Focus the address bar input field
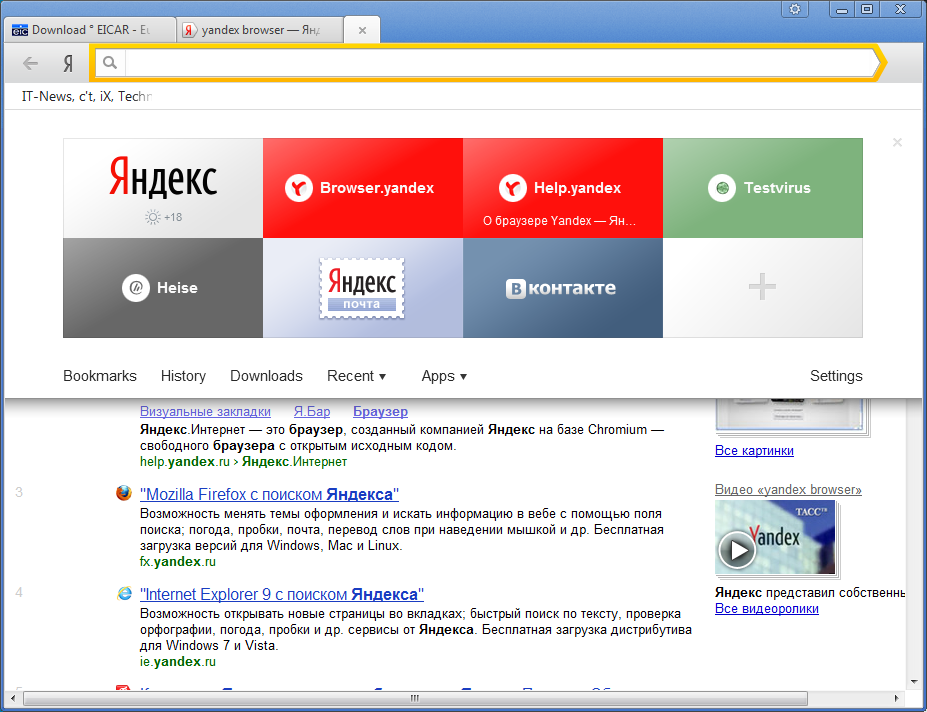927x712 pixels. coord(500,62)
